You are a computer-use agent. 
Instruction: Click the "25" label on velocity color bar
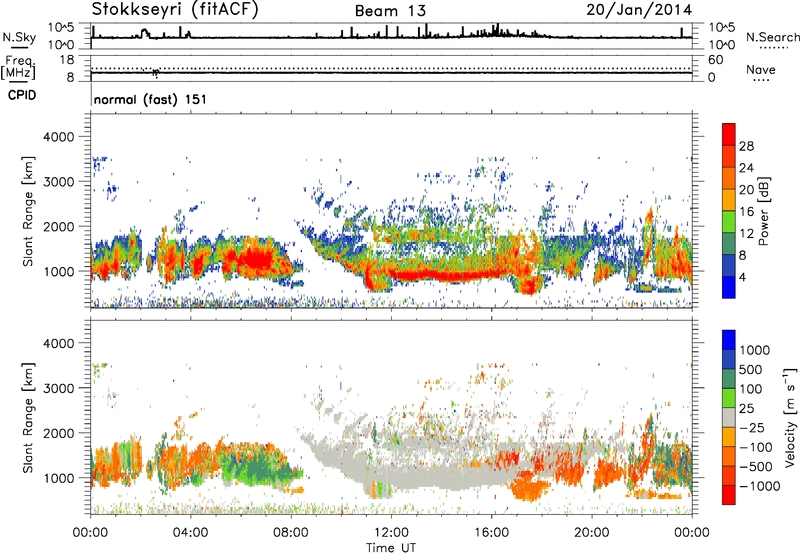(x=747, y=409)
